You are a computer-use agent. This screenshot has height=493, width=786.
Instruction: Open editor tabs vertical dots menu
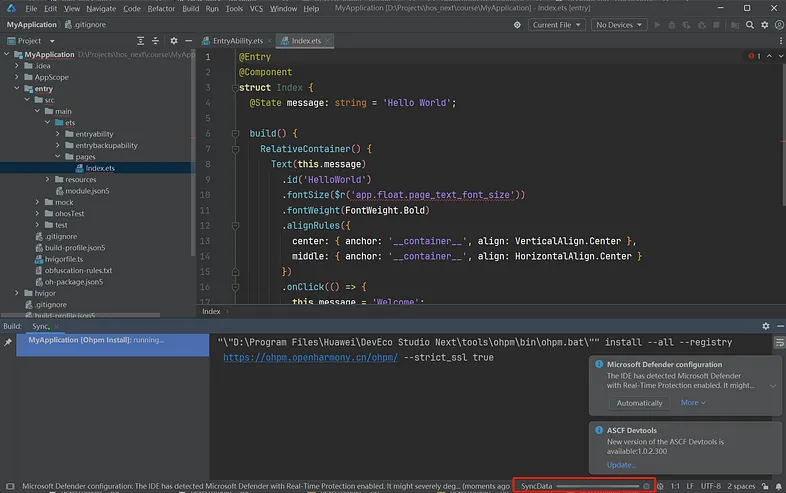click(x=780, y=41)
